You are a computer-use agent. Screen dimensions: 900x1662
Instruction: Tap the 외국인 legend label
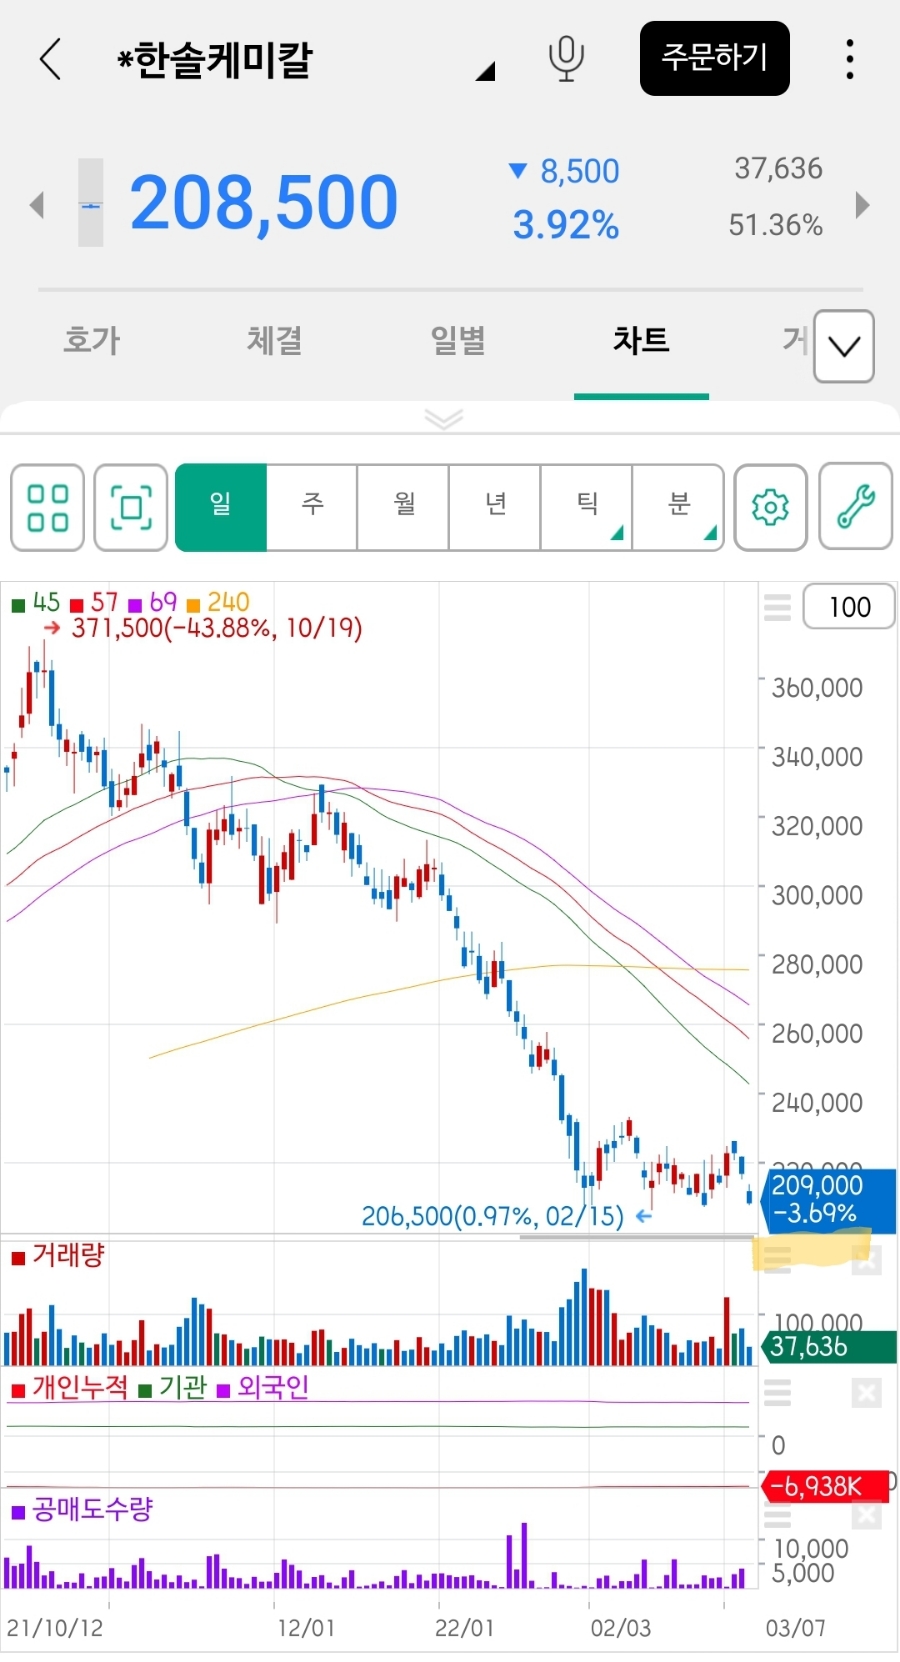[263, 1387]
